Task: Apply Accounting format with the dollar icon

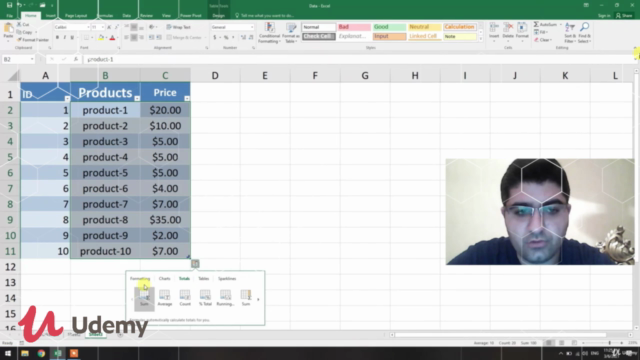Action: click(215, 38)
